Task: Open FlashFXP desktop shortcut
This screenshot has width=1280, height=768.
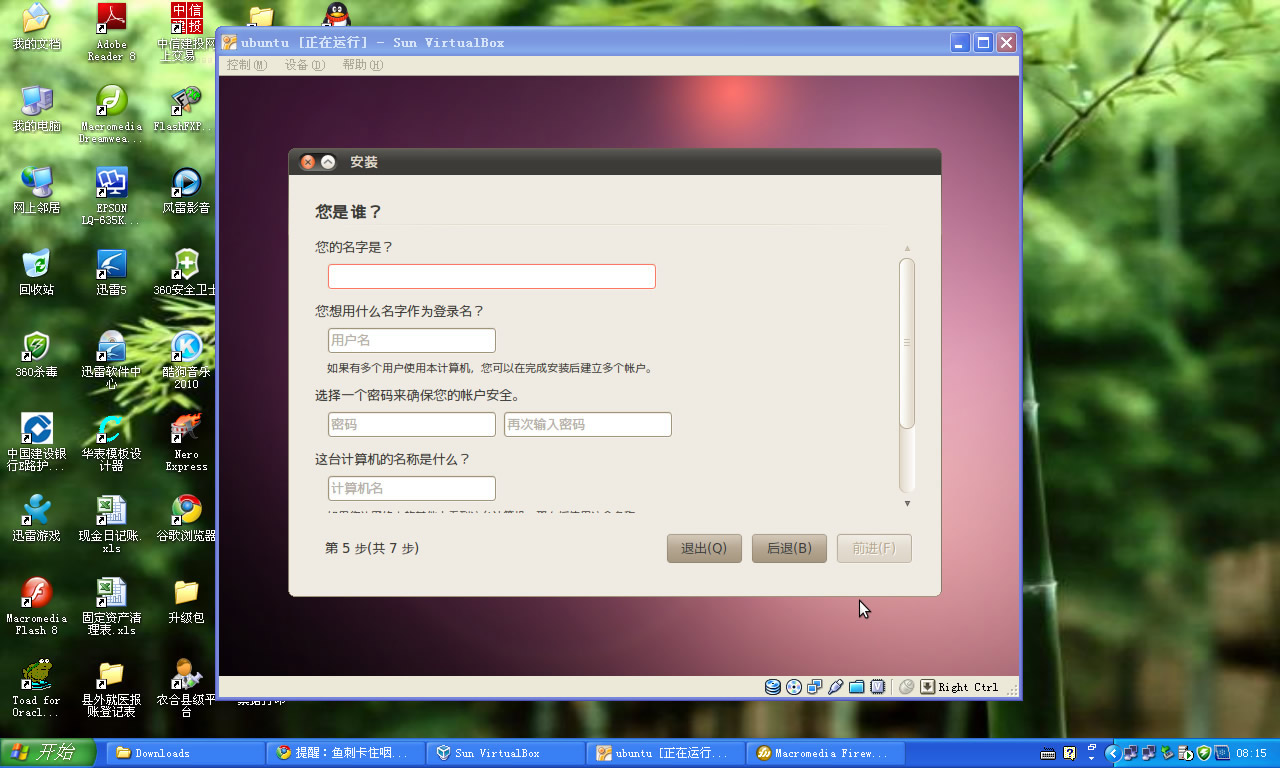Action: click(x=186, y=109)
